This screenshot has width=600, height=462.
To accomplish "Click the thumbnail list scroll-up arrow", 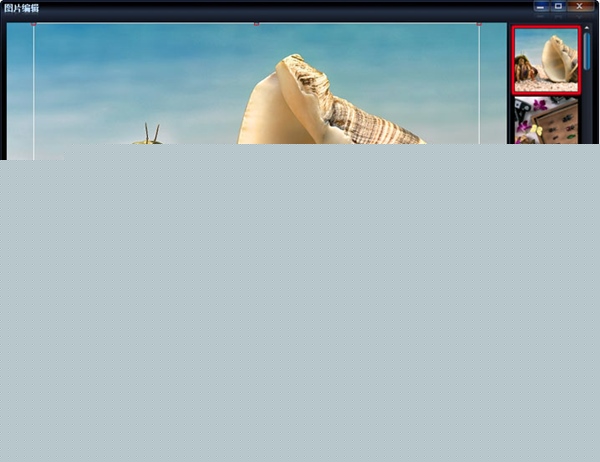I will (x=587, y=27).
